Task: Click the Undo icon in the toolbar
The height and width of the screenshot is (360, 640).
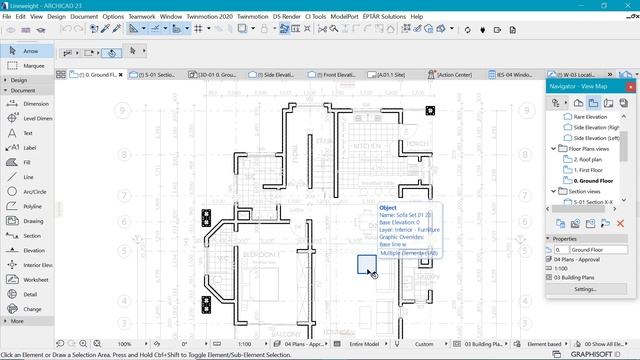Action: tap(66, 29)
